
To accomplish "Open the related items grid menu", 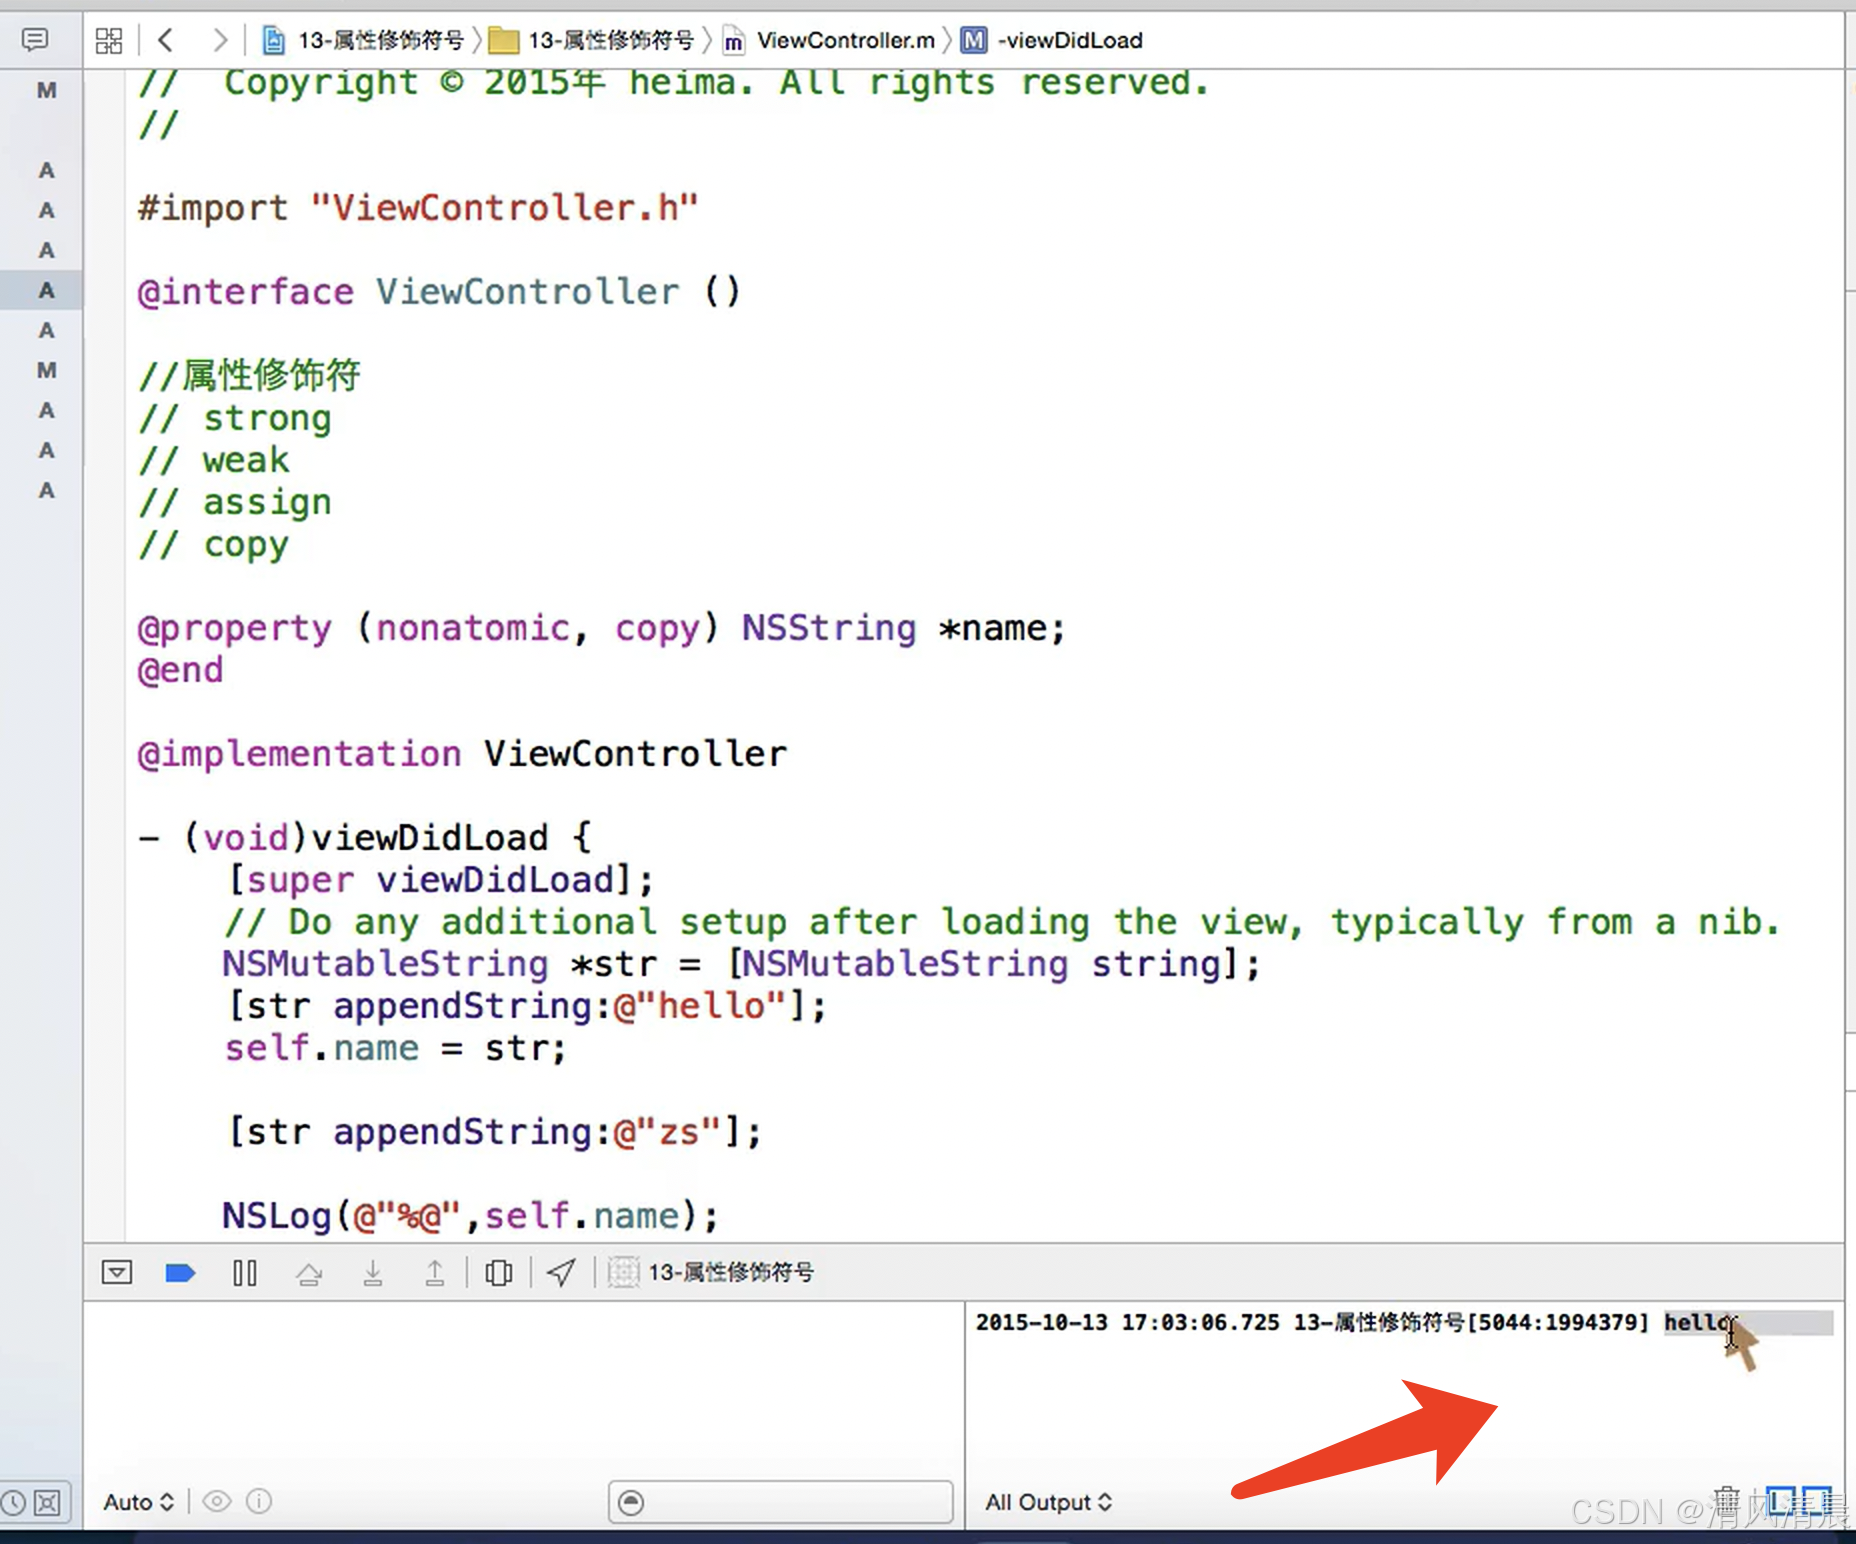I will pos(108,41).
